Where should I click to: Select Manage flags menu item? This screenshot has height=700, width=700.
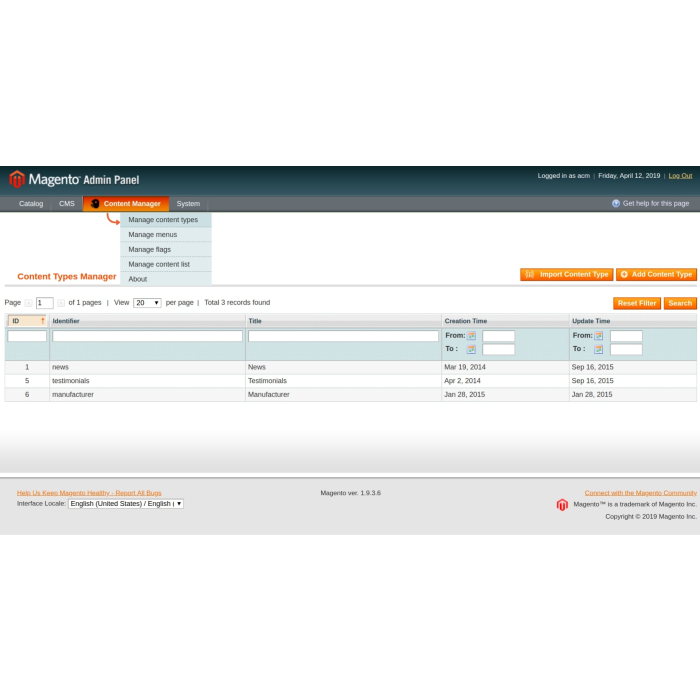click(166, 249)
